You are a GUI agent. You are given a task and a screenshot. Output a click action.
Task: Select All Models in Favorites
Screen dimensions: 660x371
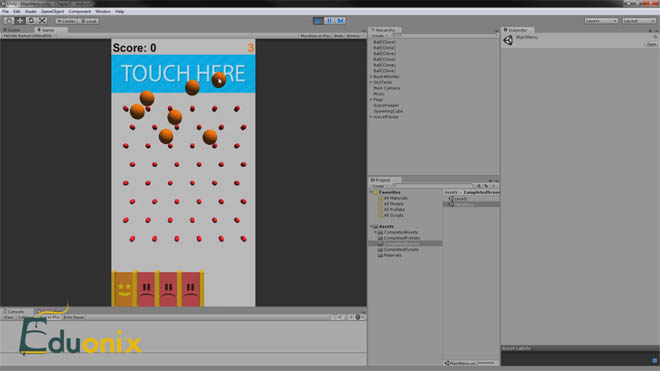393,204
